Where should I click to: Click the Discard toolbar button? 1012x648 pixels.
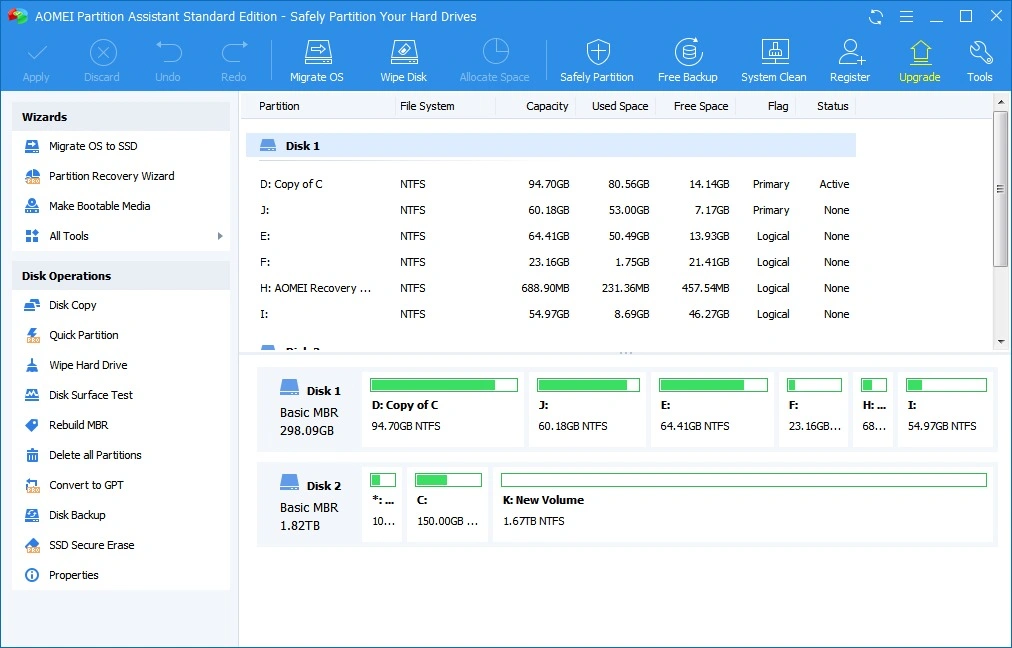click(102, 61)
